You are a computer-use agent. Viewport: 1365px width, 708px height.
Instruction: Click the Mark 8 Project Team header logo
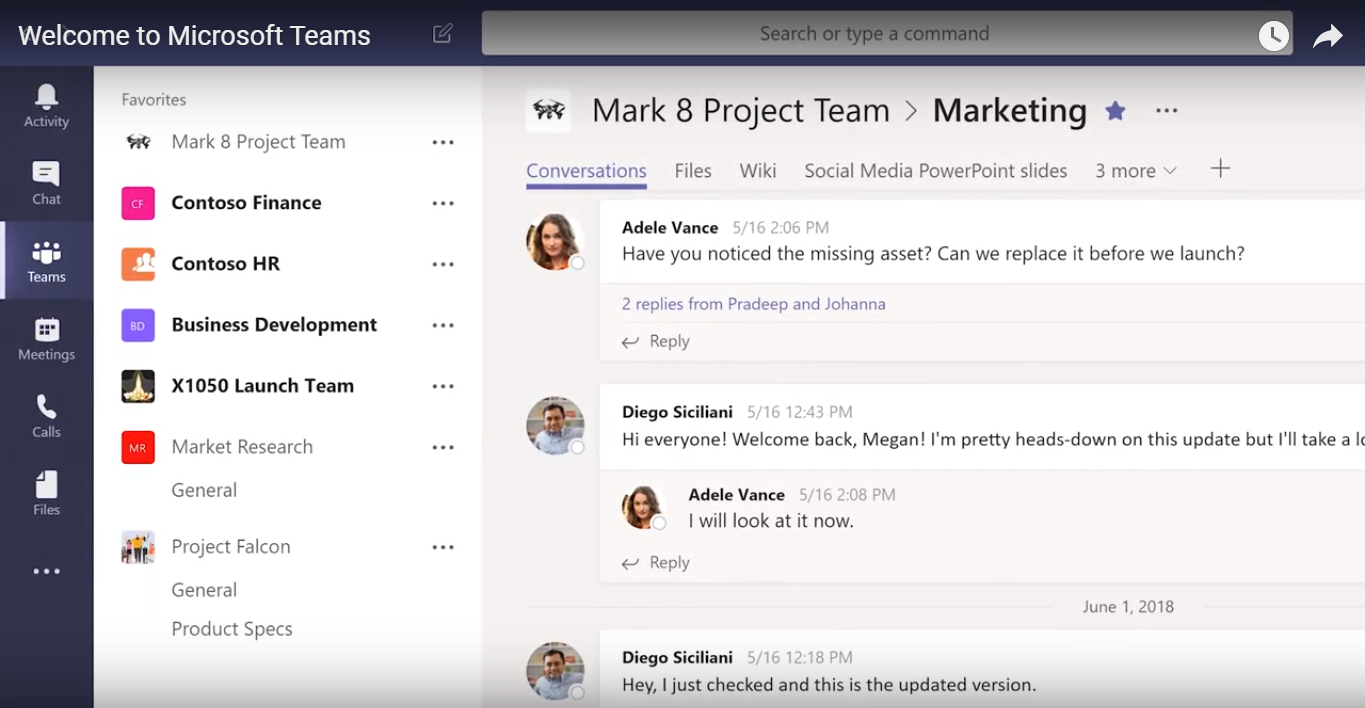click(x=549, y=110)
